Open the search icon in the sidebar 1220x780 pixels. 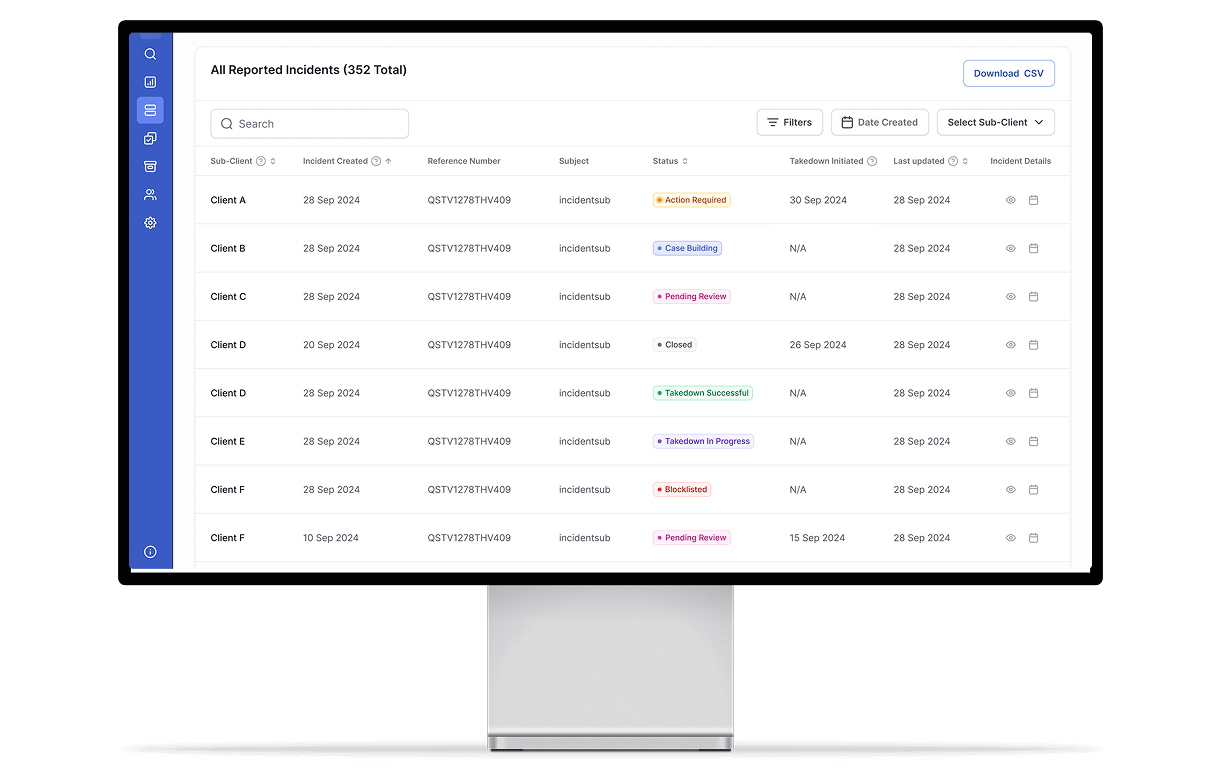tap(150, 53)
